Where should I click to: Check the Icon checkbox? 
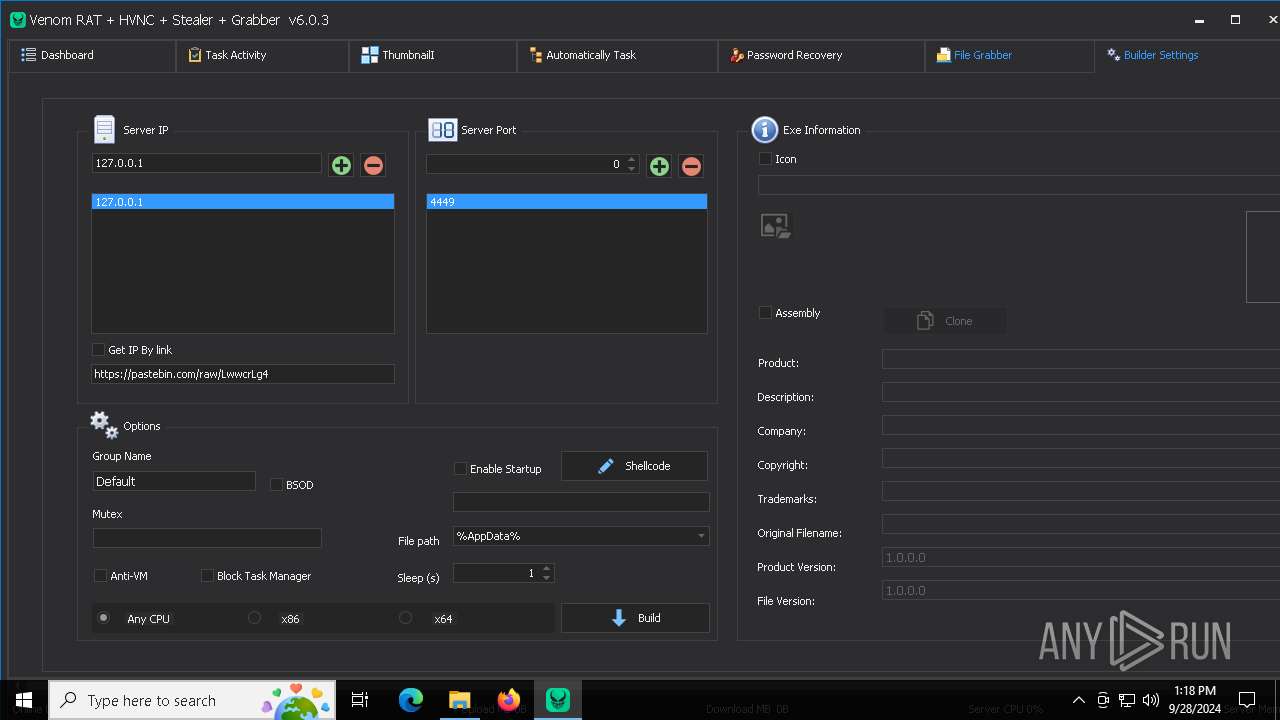pyautogui.click(x=765, y=158)
